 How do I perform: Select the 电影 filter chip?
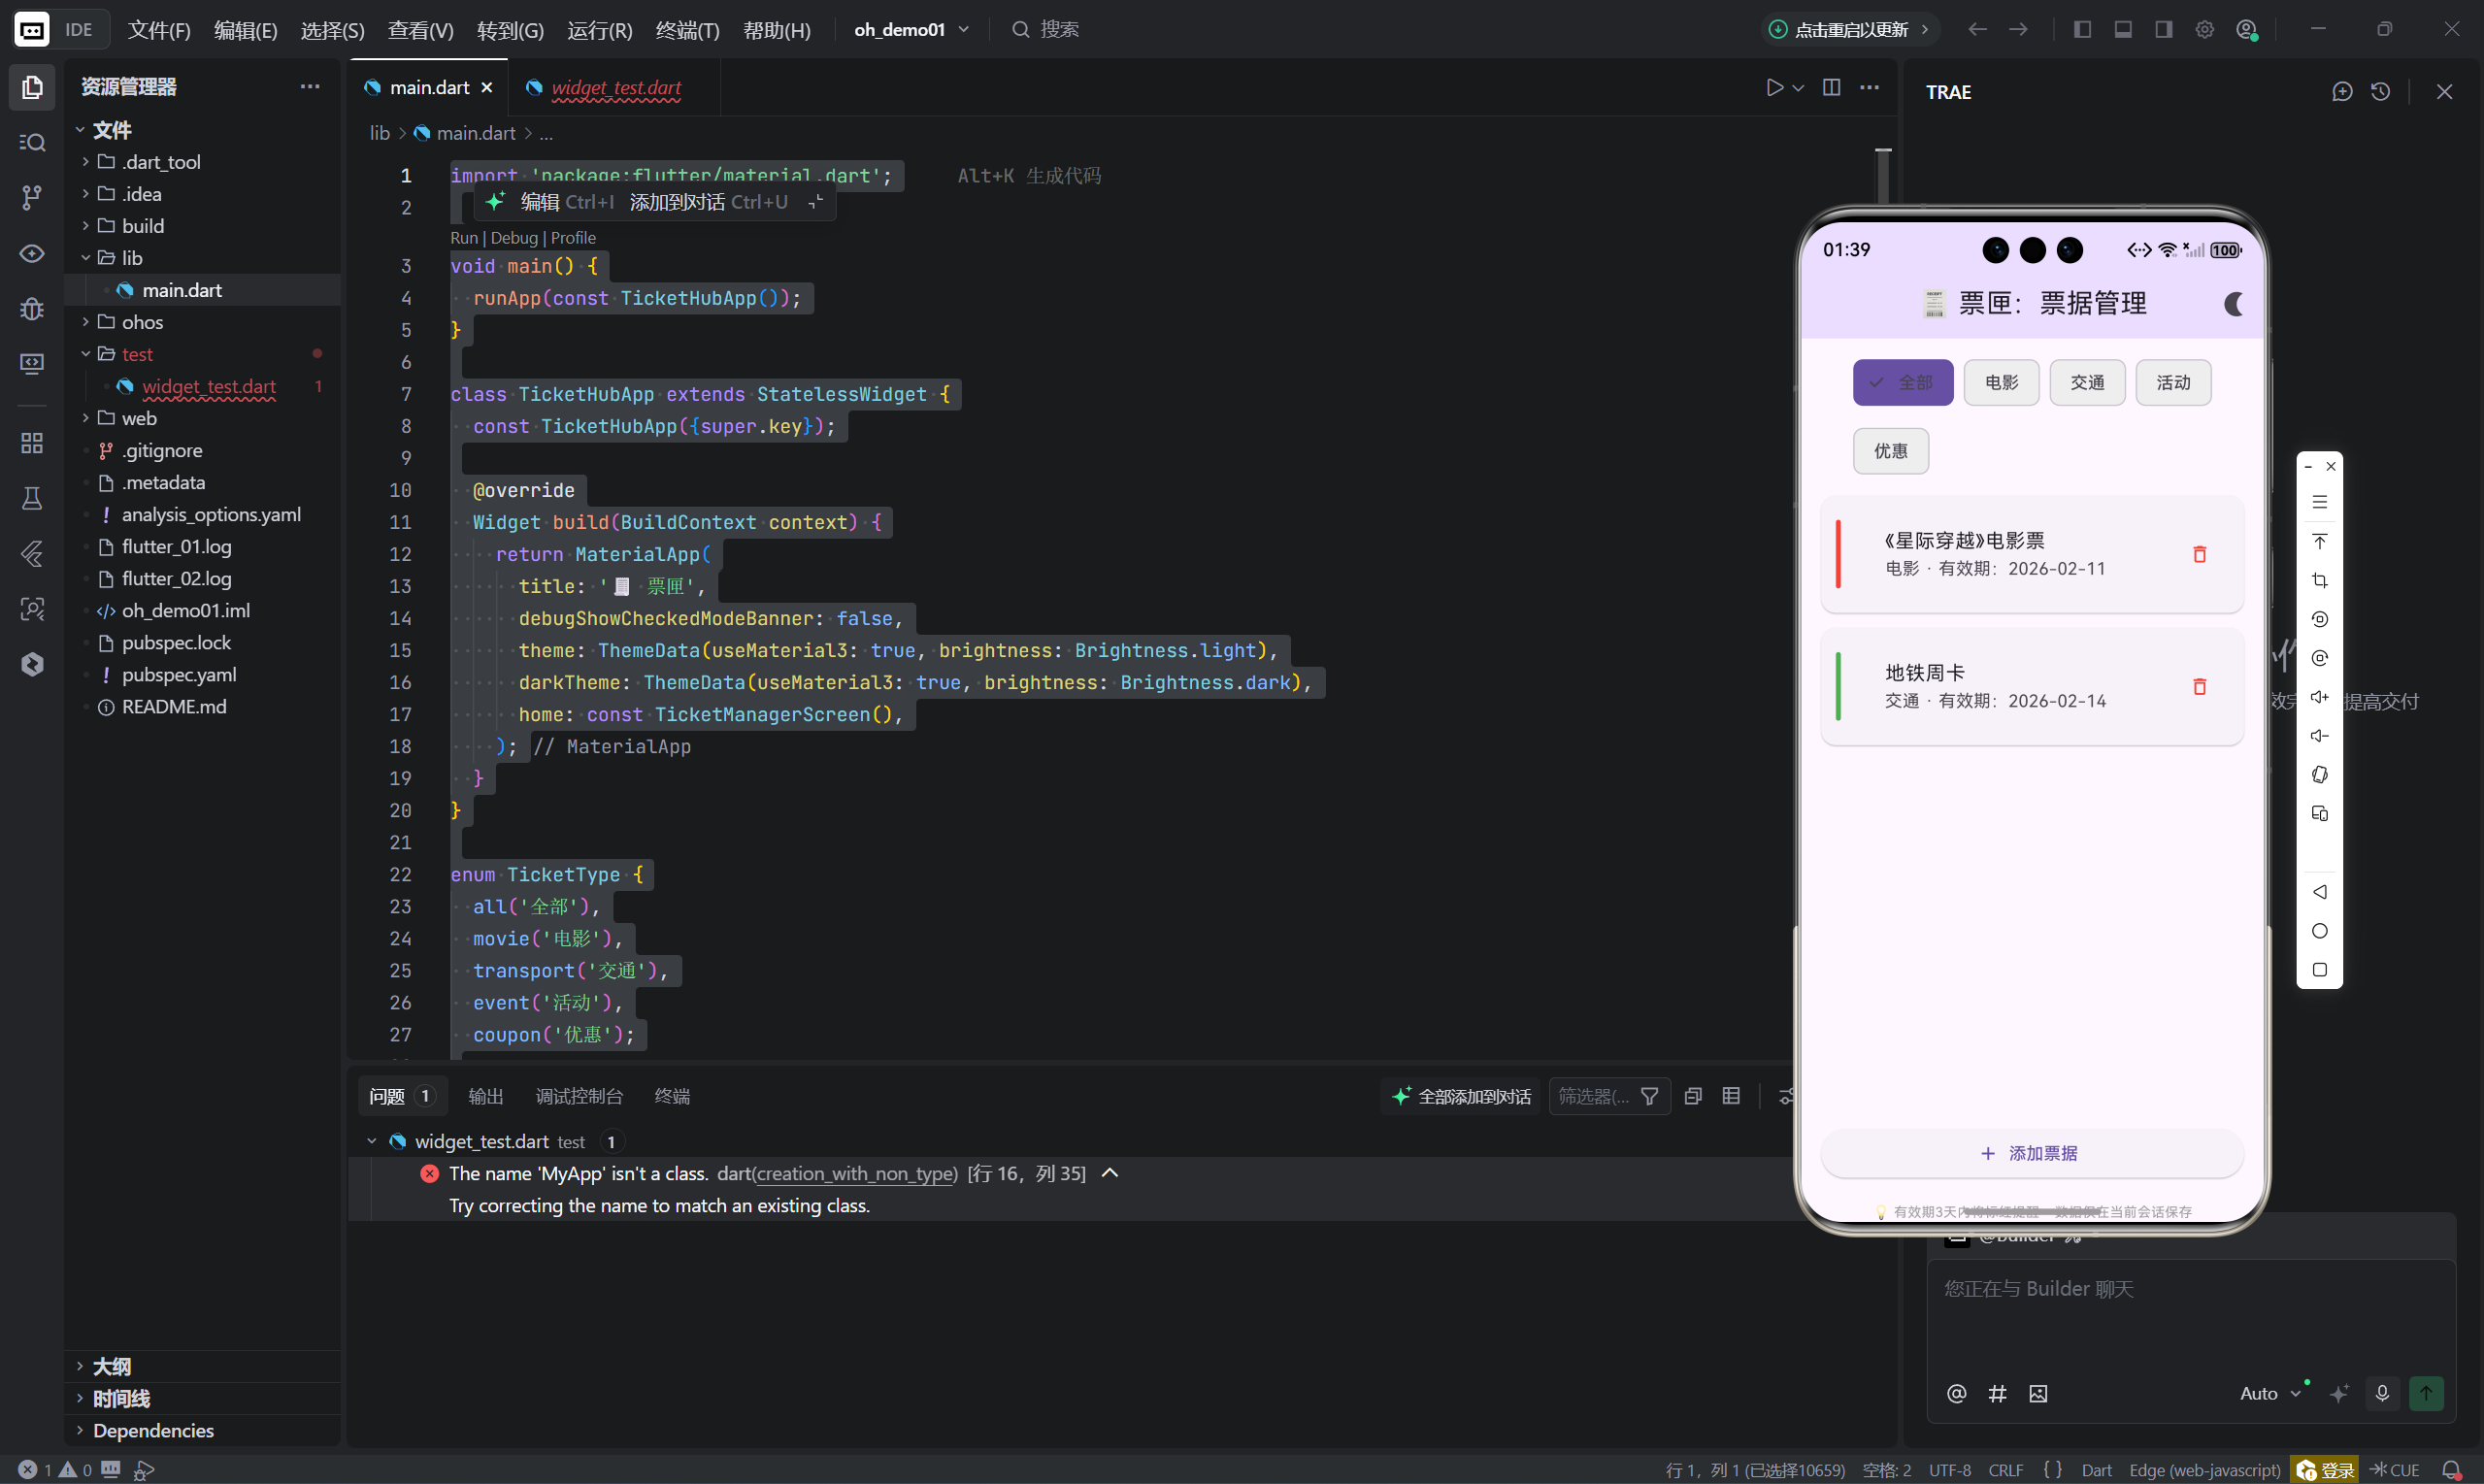[x=2001, y=382]
